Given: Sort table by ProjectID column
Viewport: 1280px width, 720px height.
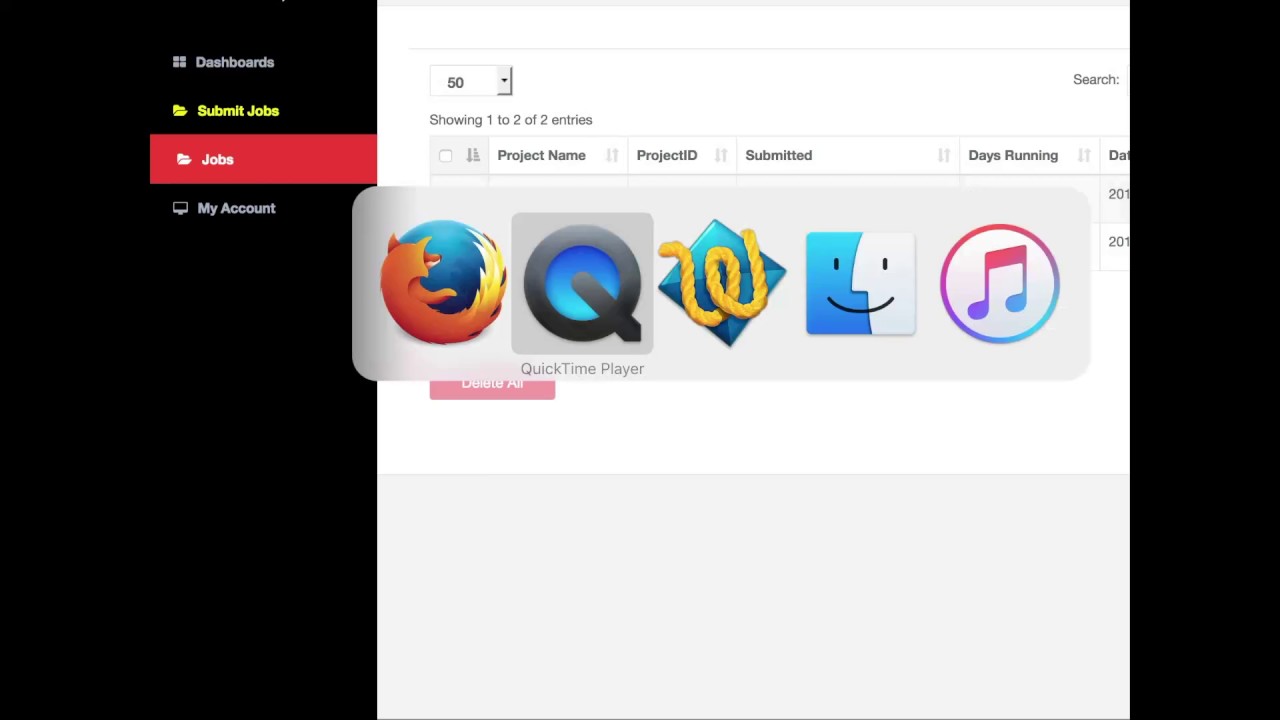Looking at the screenshot, I should (x=667, y=155).
